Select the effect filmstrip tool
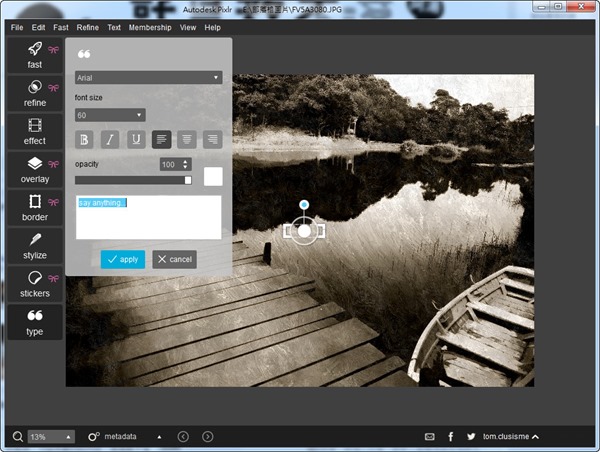Image resolution: width=600 pixels, height=452 pixels. [34, 132]
